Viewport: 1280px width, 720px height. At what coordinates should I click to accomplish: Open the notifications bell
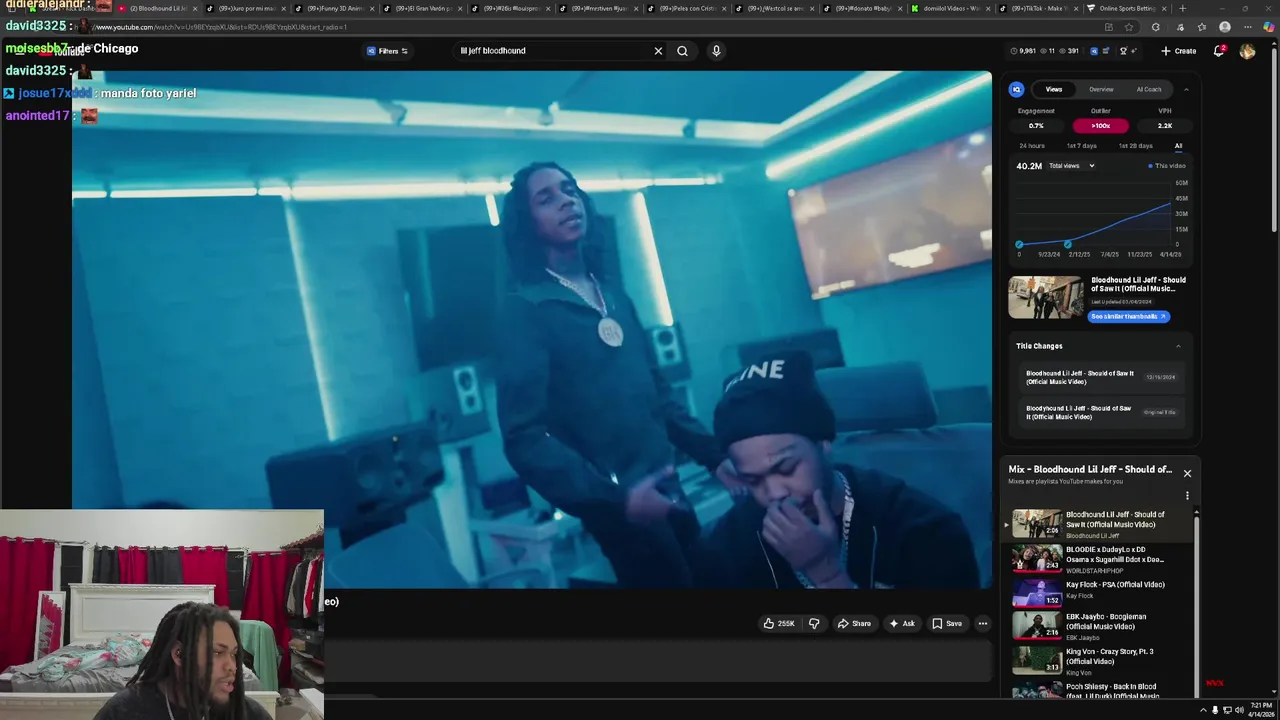click(x=1219, y=51)
